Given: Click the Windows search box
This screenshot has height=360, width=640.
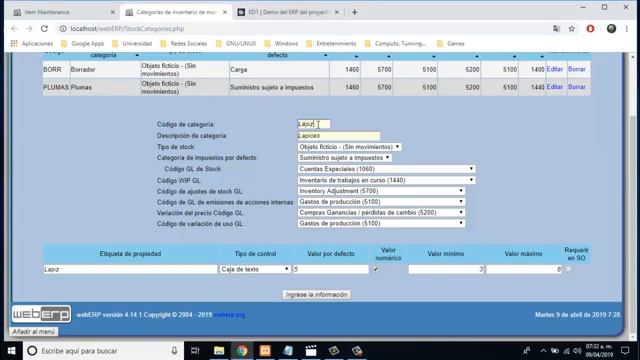Looking at the screenshot, I should [x=102, y=351].
